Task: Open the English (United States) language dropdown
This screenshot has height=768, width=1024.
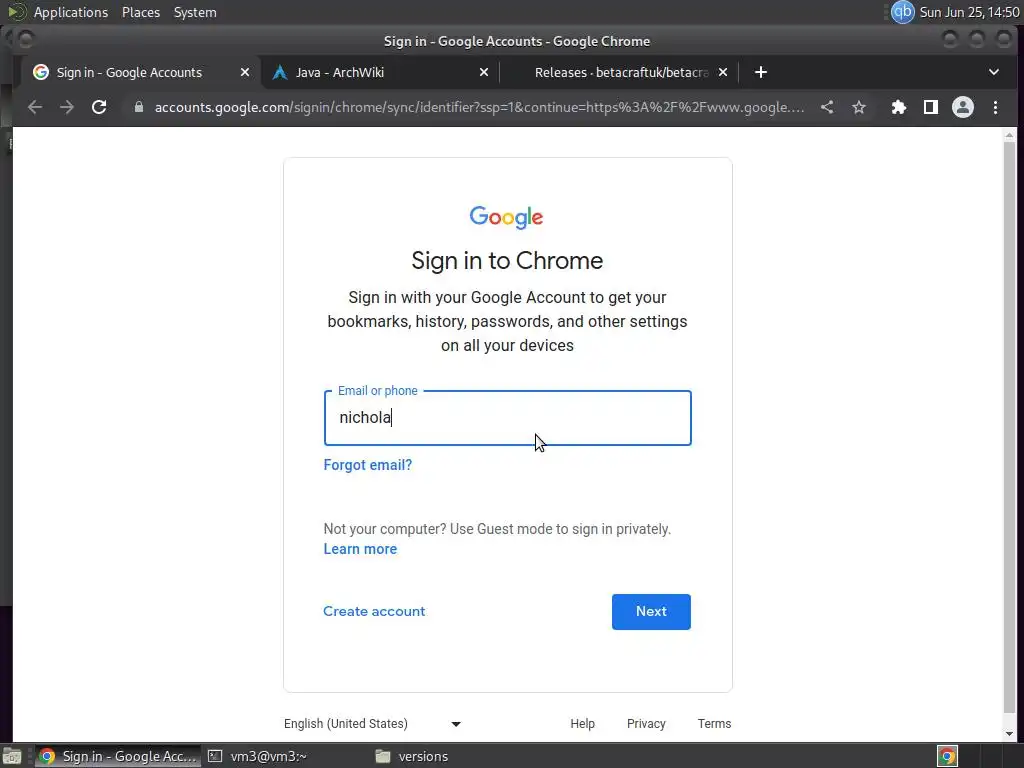Action: click(373, 724)
